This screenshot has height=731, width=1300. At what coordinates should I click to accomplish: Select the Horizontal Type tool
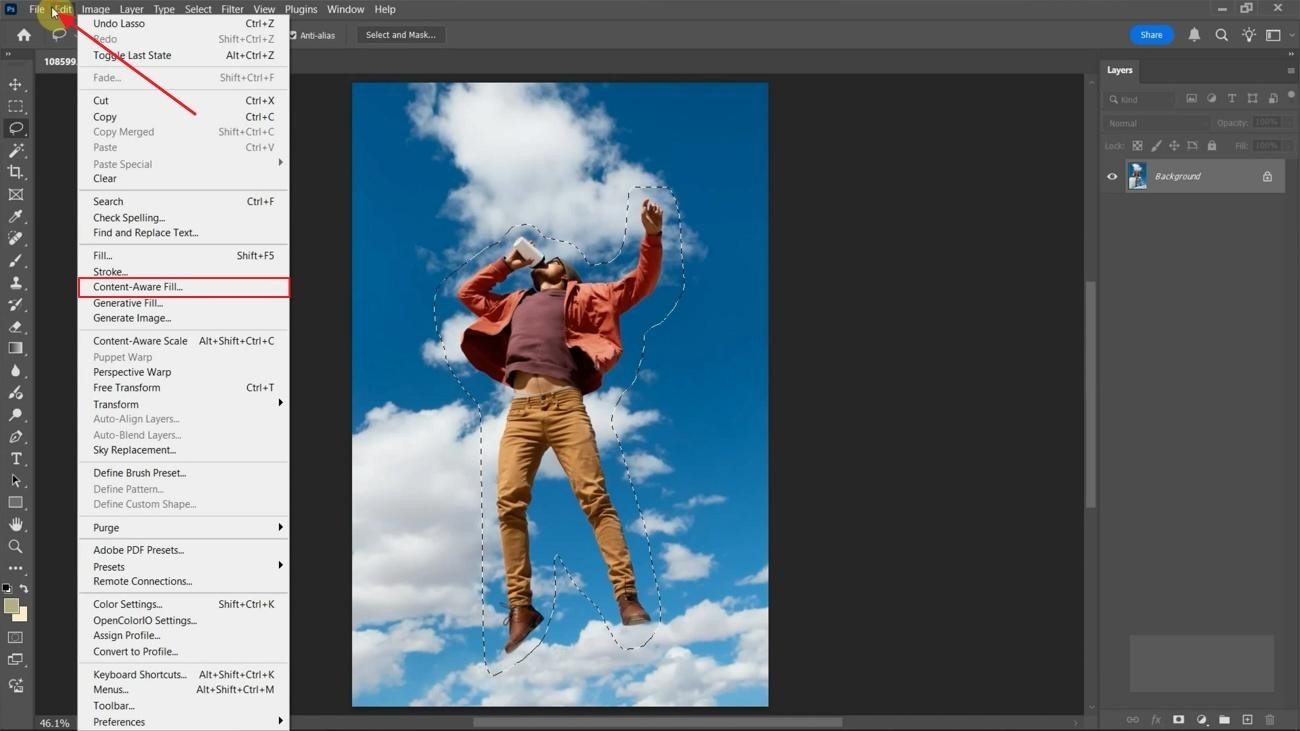click(x=15, y=458)
